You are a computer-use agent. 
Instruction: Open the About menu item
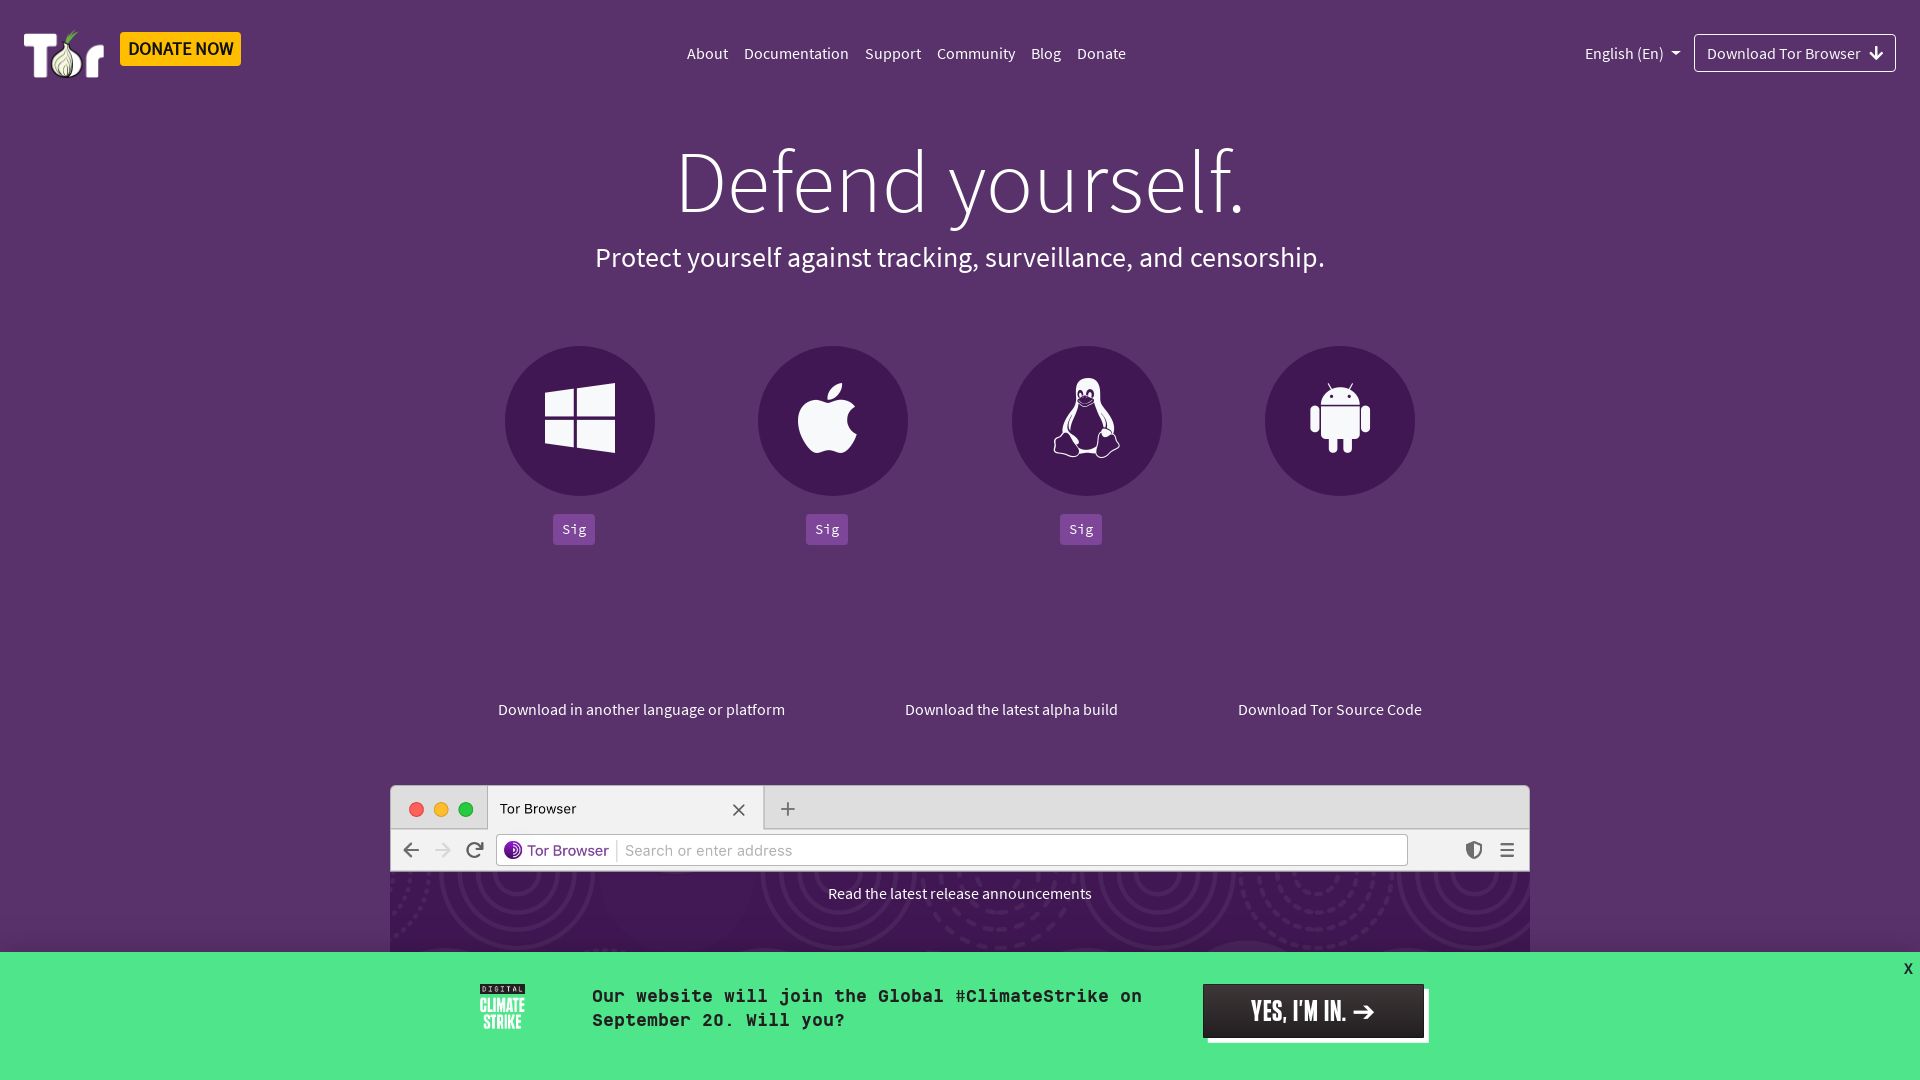(x=708, y=53)
